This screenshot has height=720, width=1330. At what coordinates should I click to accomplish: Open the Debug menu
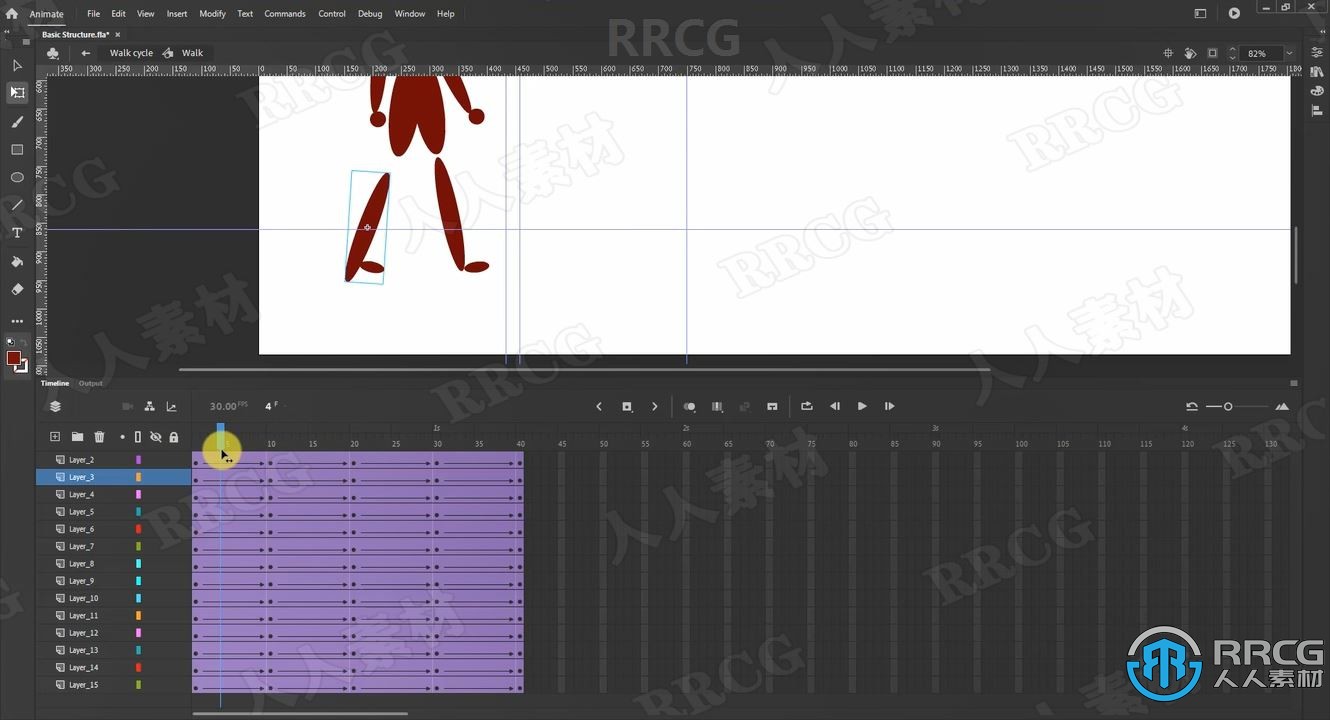click(370, 13)
